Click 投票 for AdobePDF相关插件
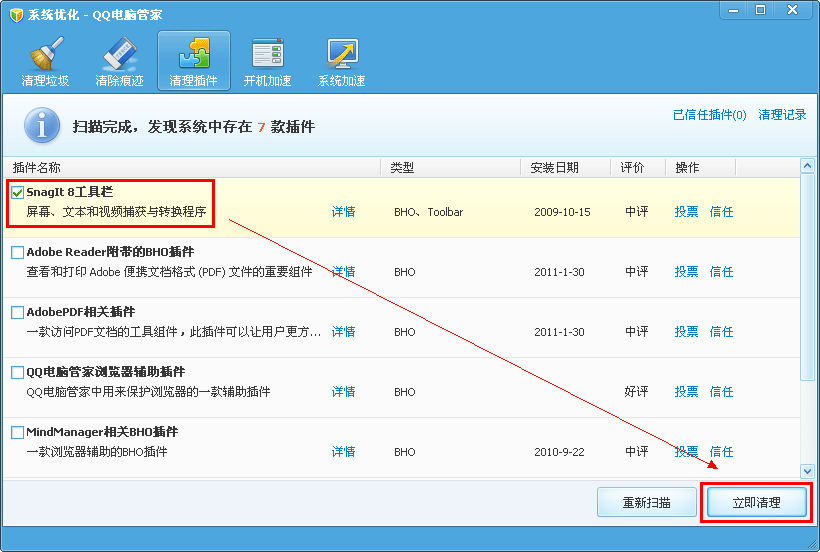The width and height of the screenshot is (820, 552). 686,332
